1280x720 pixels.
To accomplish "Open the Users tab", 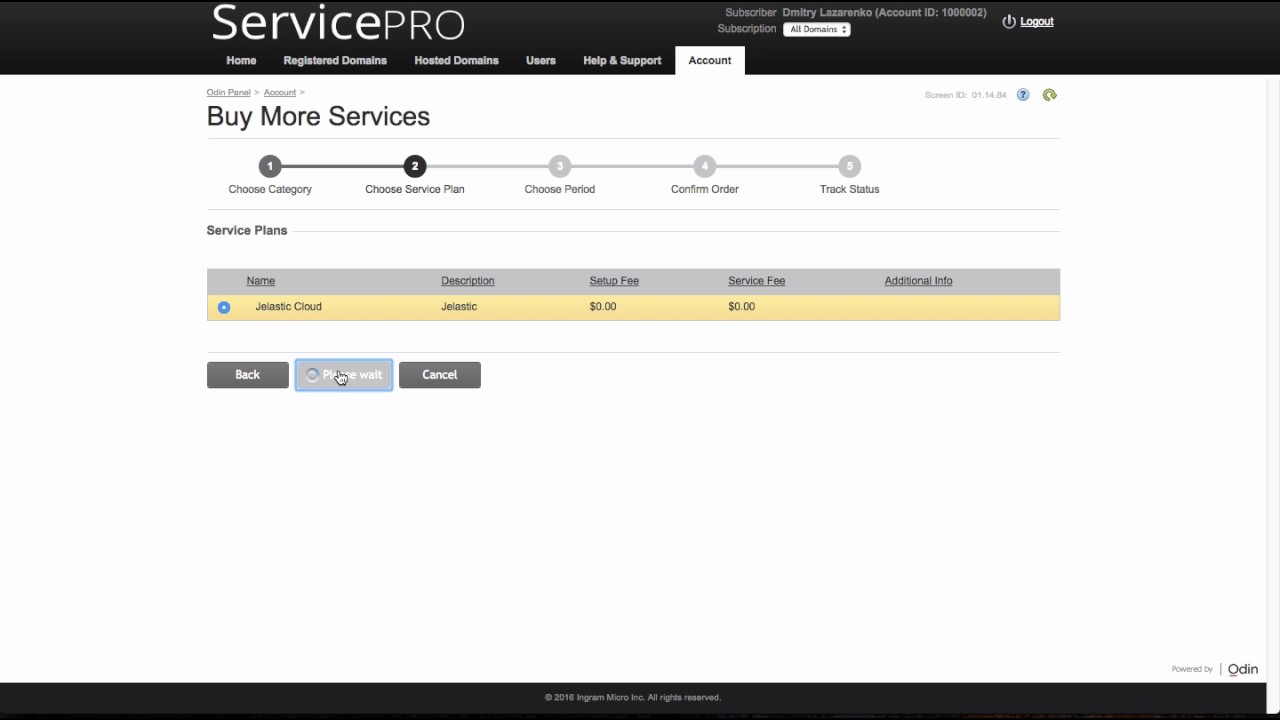I will 541,60.
